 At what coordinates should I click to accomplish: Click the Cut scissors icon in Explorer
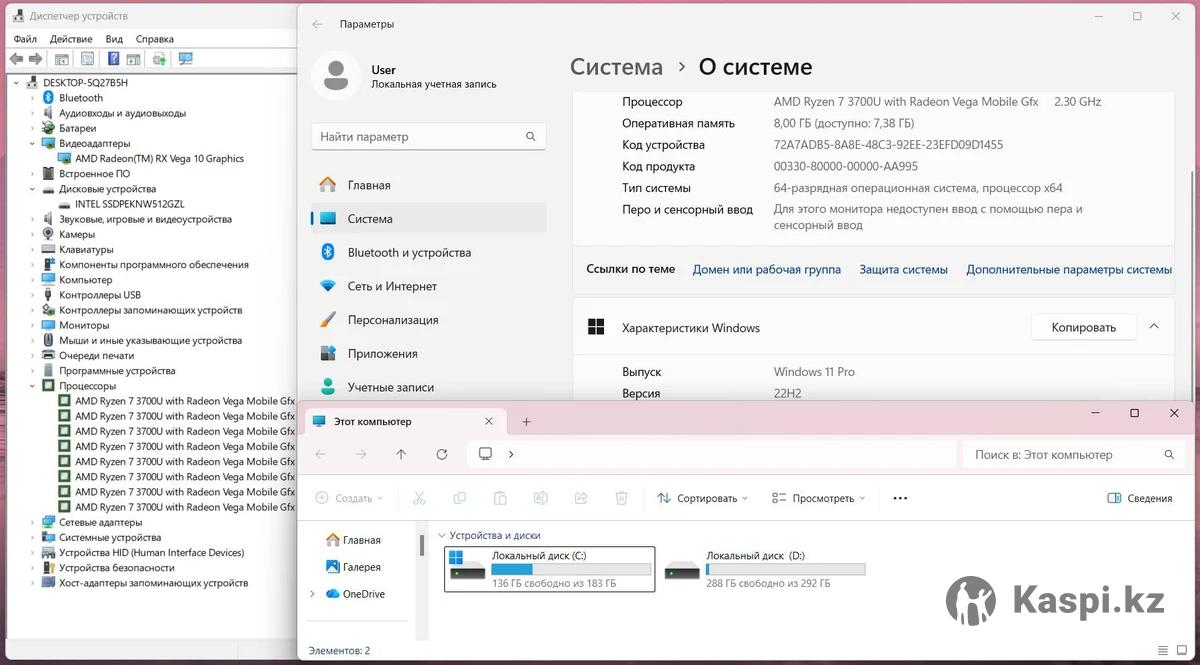tap(419, 498)
